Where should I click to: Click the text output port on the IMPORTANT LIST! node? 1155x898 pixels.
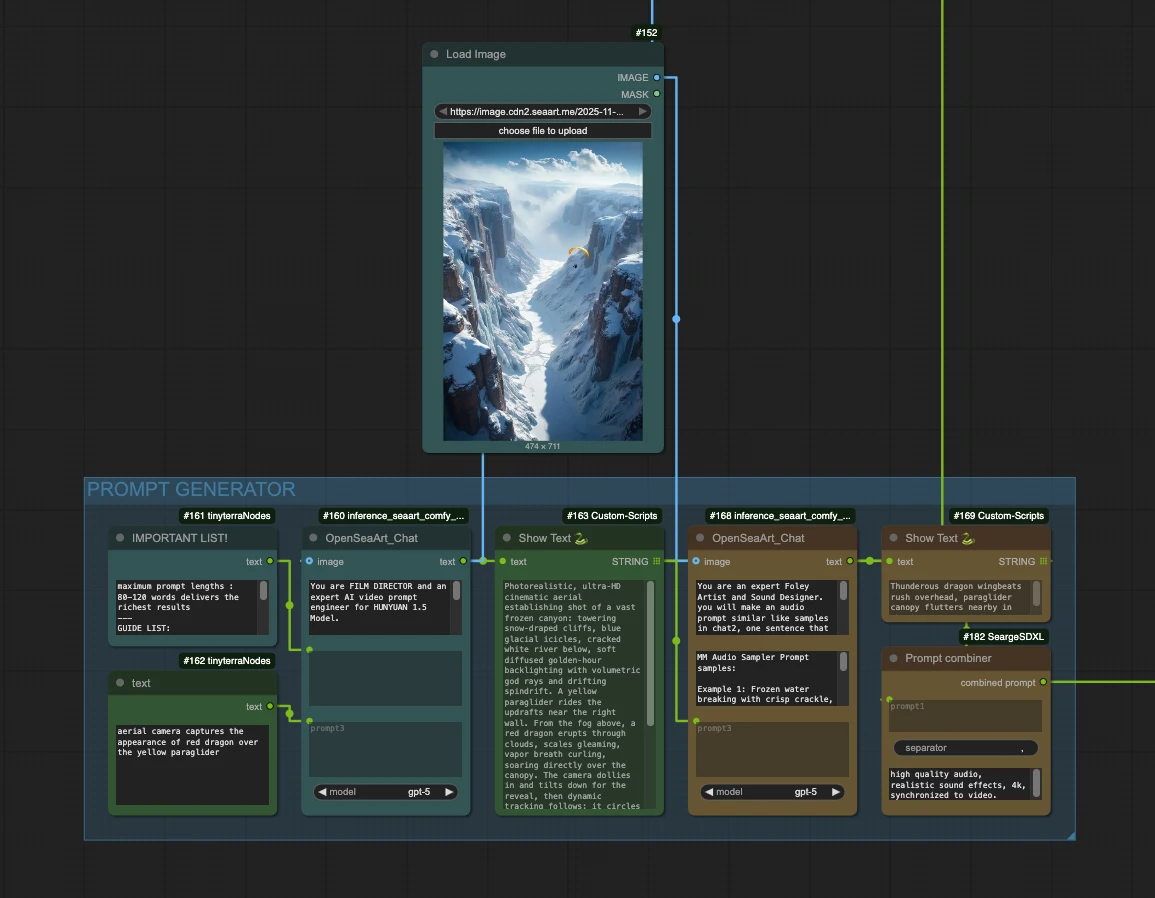(x=270, y=562)
